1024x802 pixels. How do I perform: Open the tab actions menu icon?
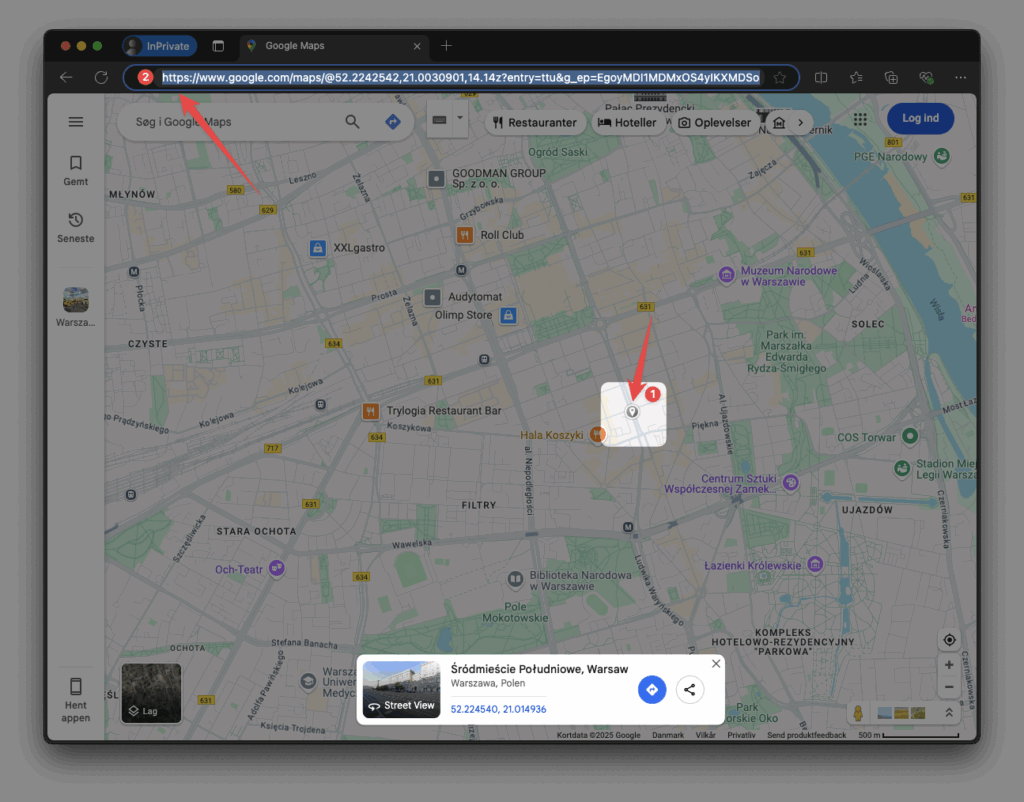[x=218, y=46]
